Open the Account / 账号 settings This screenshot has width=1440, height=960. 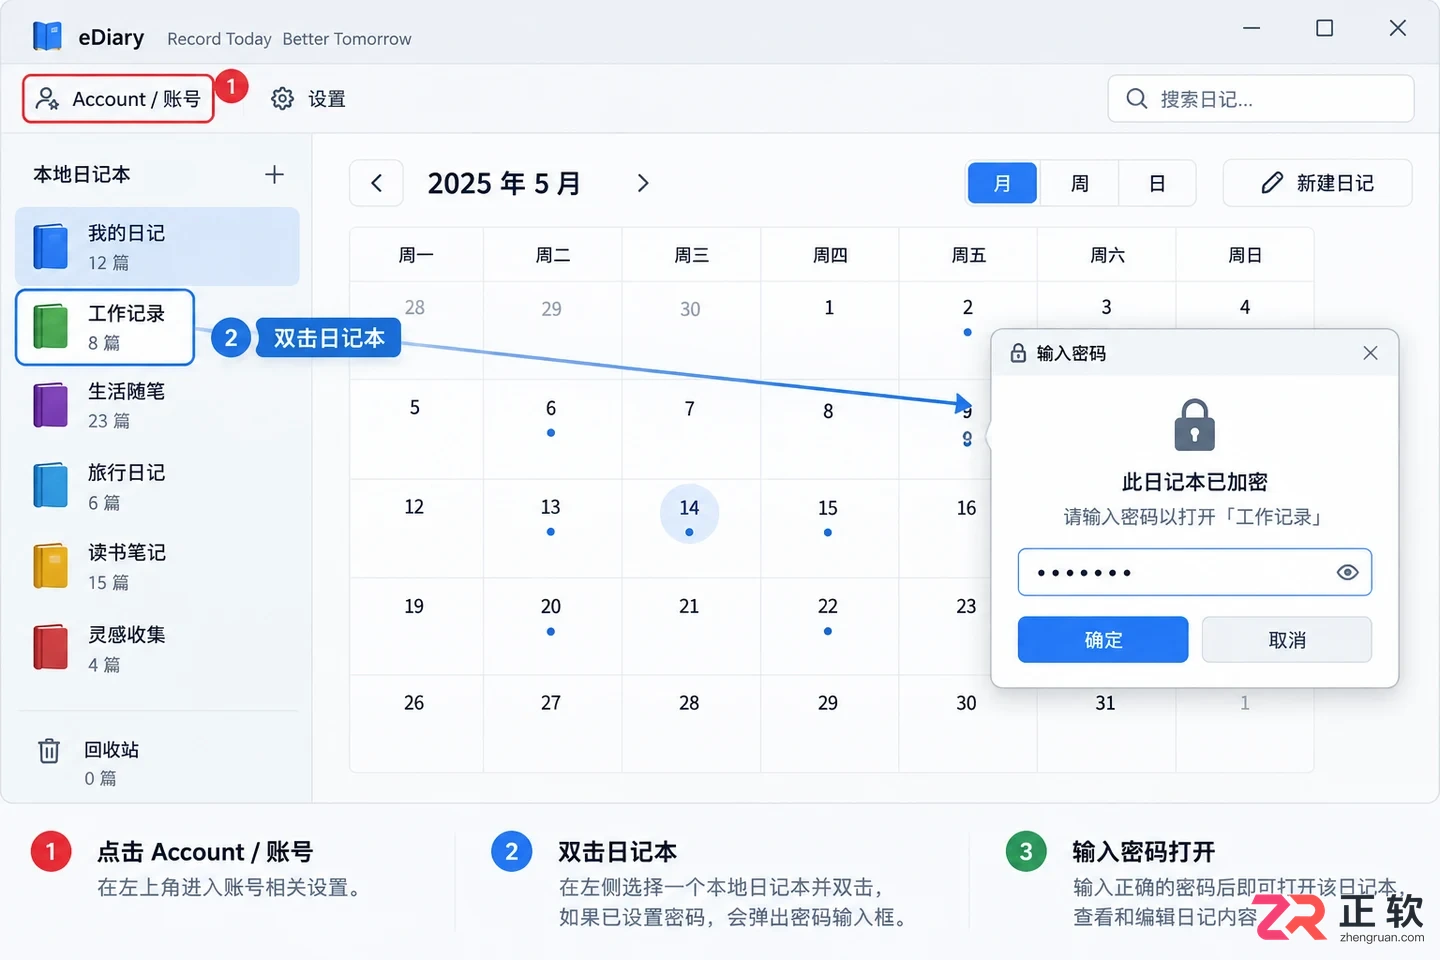(x=119, y=99)
